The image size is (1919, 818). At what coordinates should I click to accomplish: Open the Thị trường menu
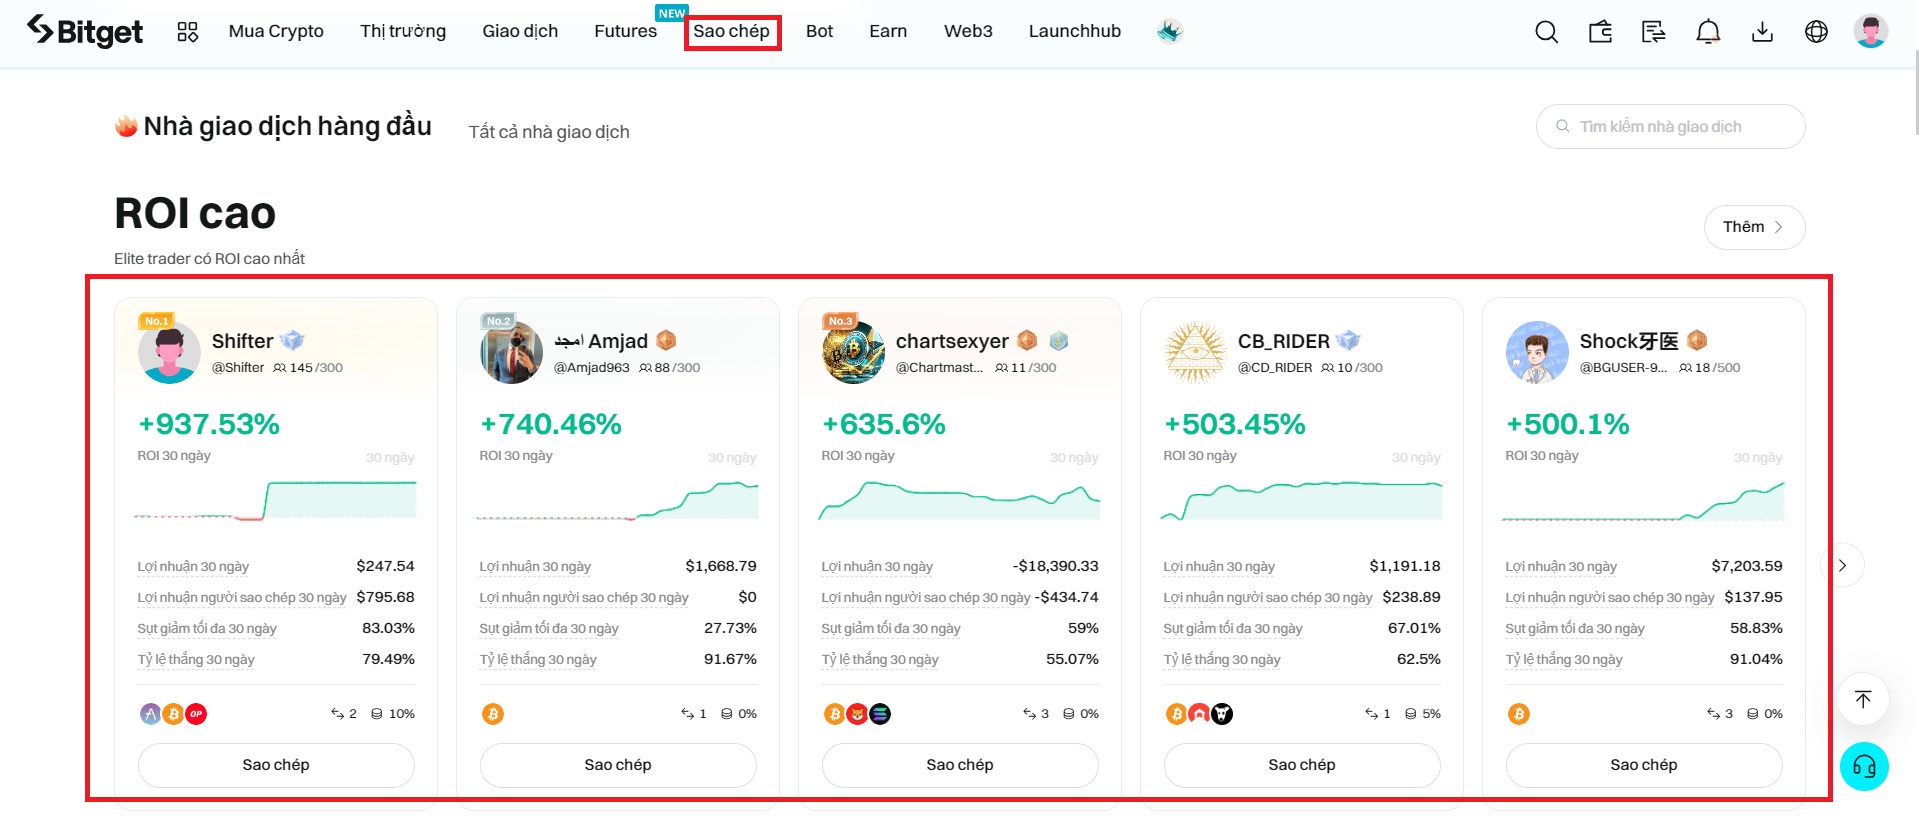403,31
